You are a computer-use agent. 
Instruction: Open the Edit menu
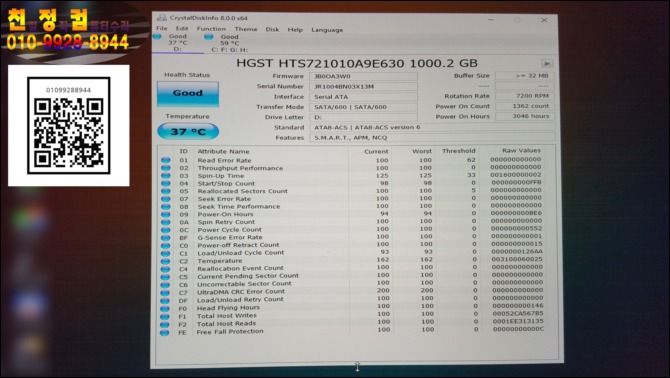(182, 29)
